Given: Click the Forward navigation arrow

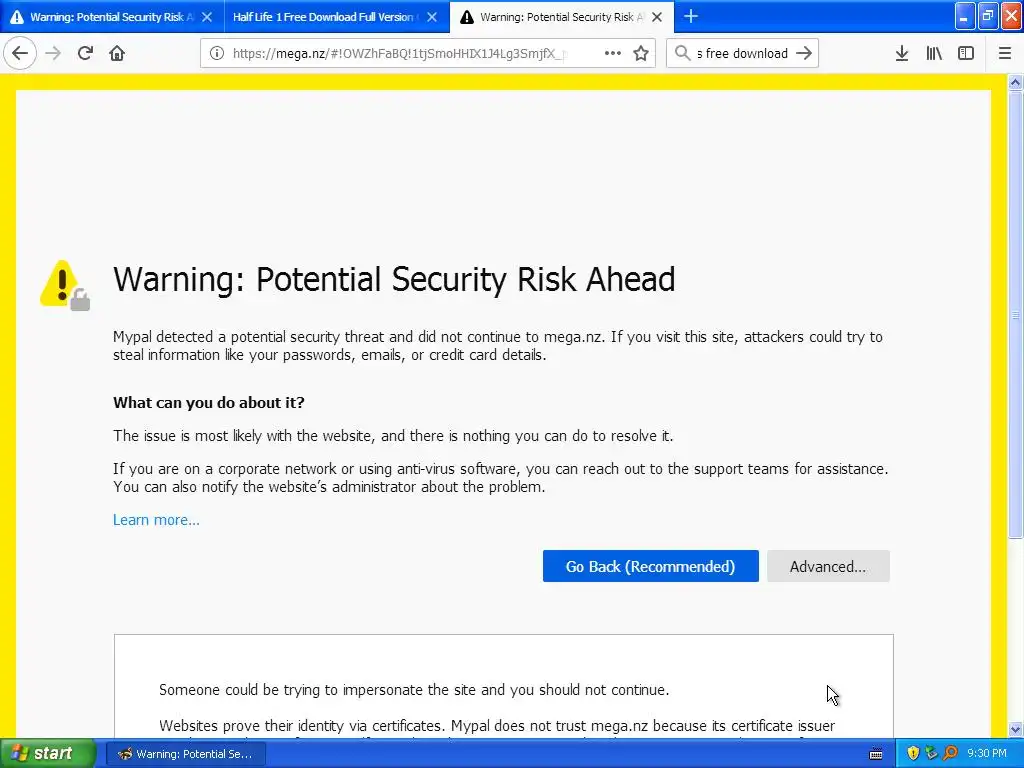Looking at the screenshot, I should (53, 54).
